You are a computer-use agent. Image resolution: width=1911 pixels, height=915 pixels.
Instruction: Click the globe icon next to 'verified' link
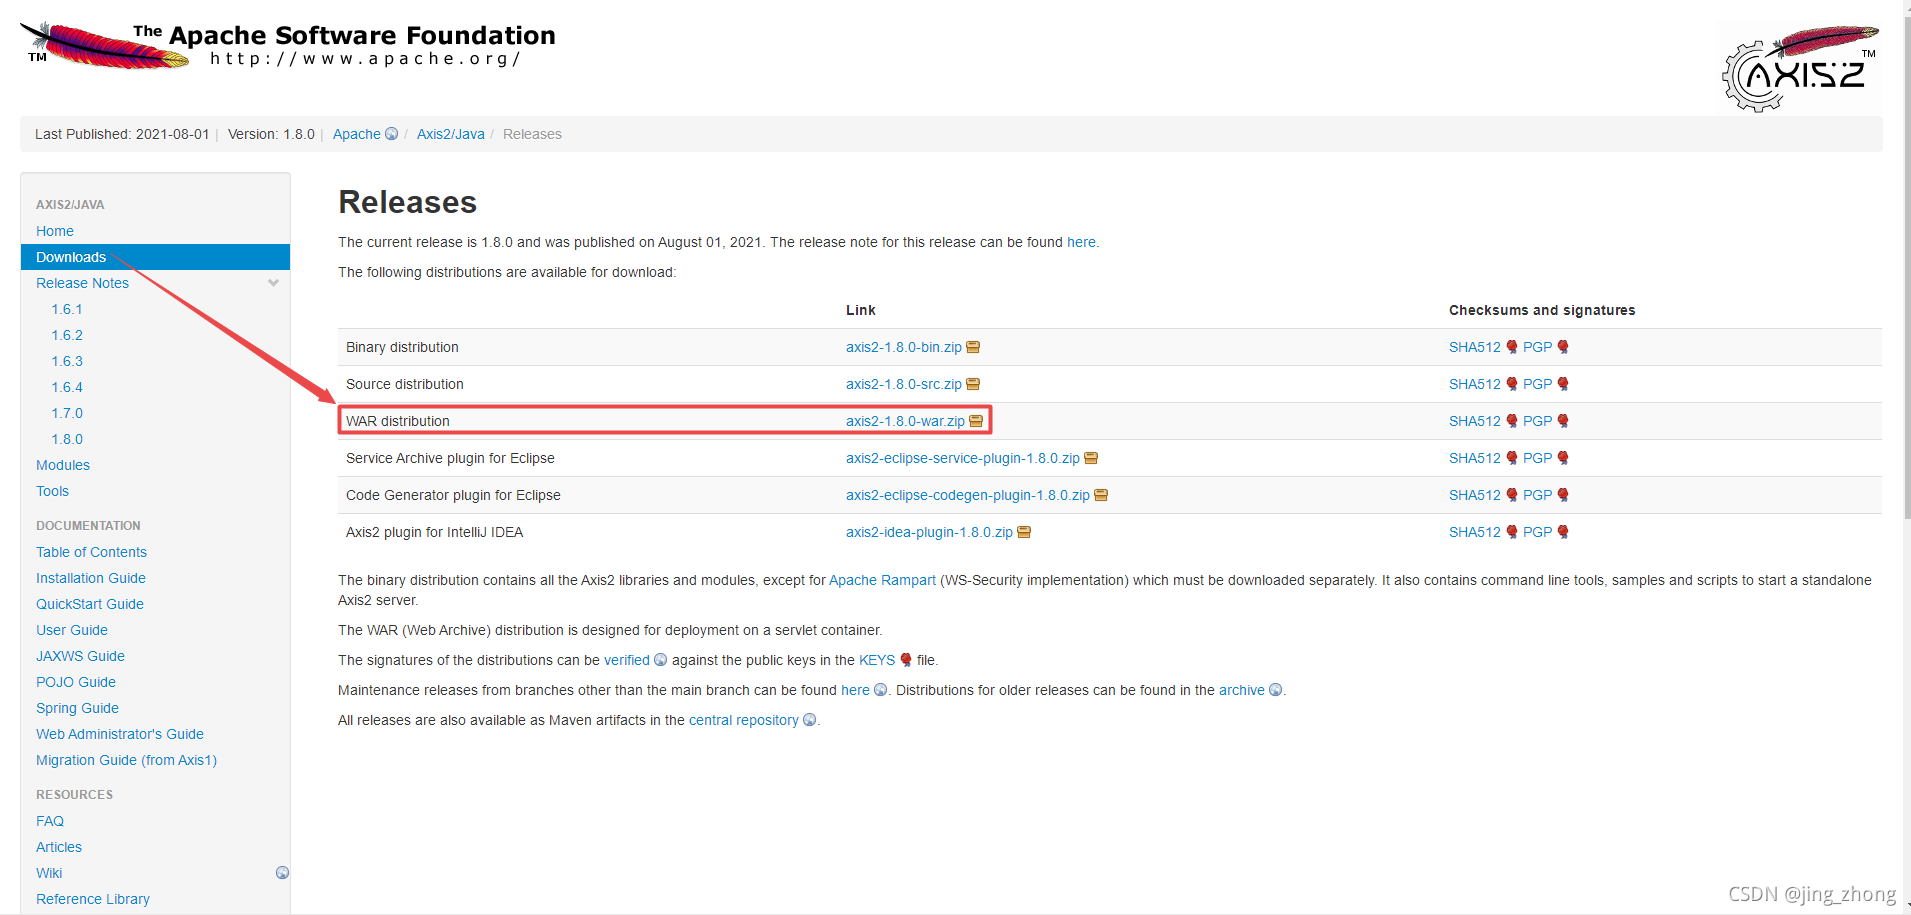[x=660, y=660]
